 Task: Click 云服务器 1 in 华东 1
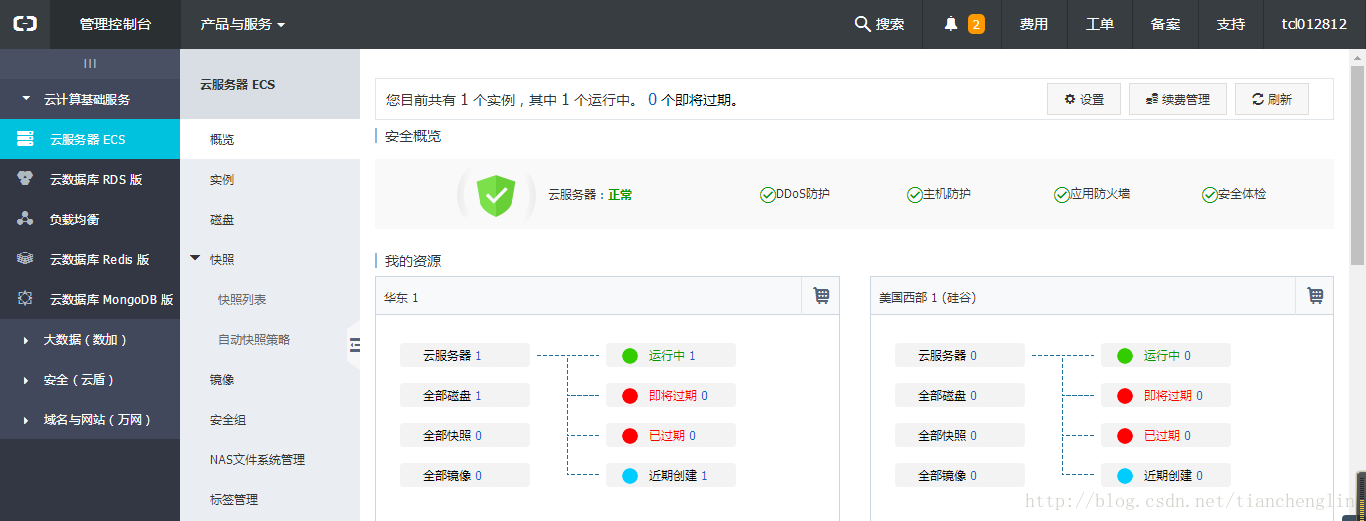point(465,355)
